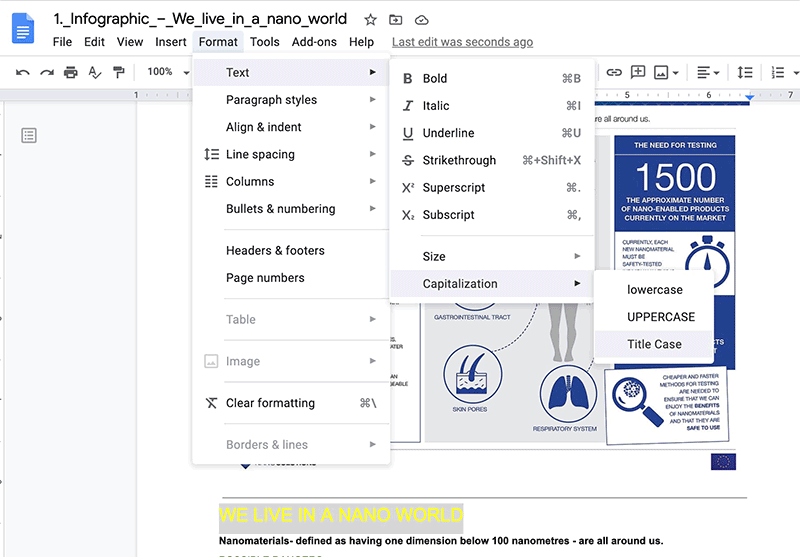Apply Underline formatting
This screenshot has height=557, width=800.
coord(492,133)
